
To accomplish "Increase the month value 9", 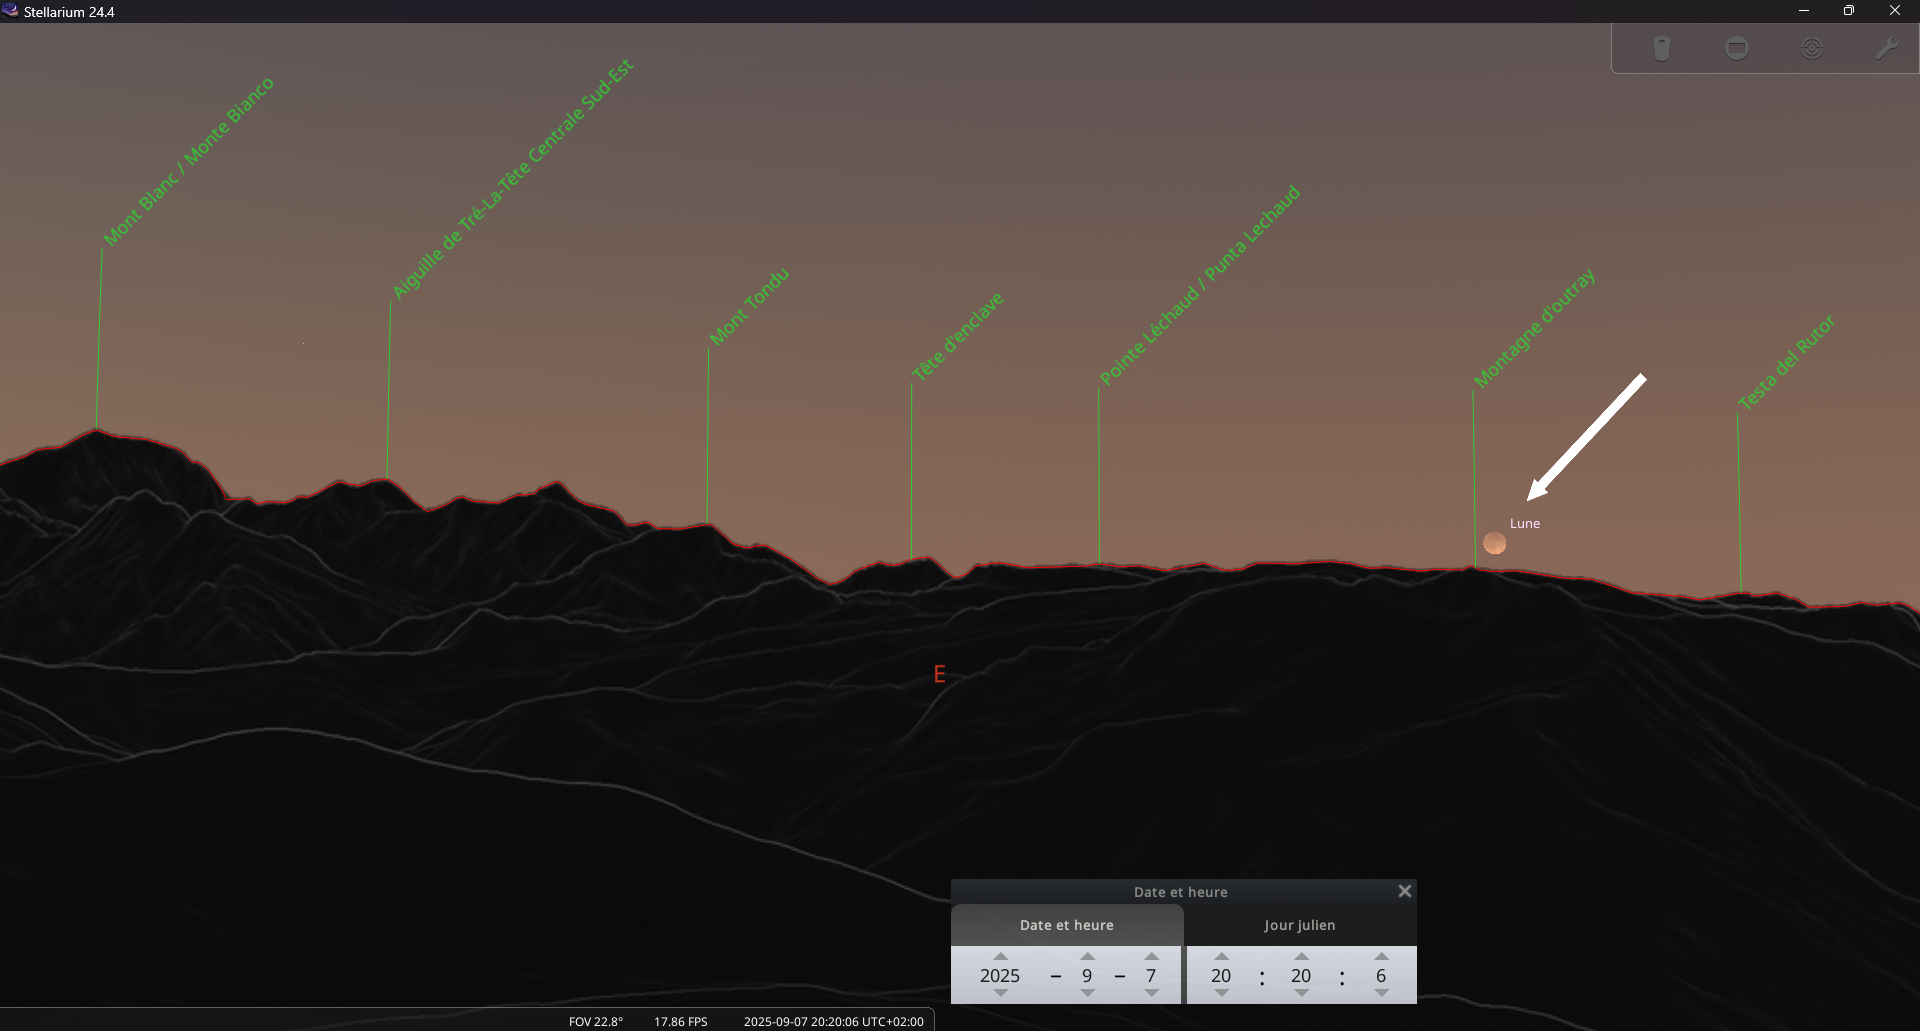I will click(1088, 956).
